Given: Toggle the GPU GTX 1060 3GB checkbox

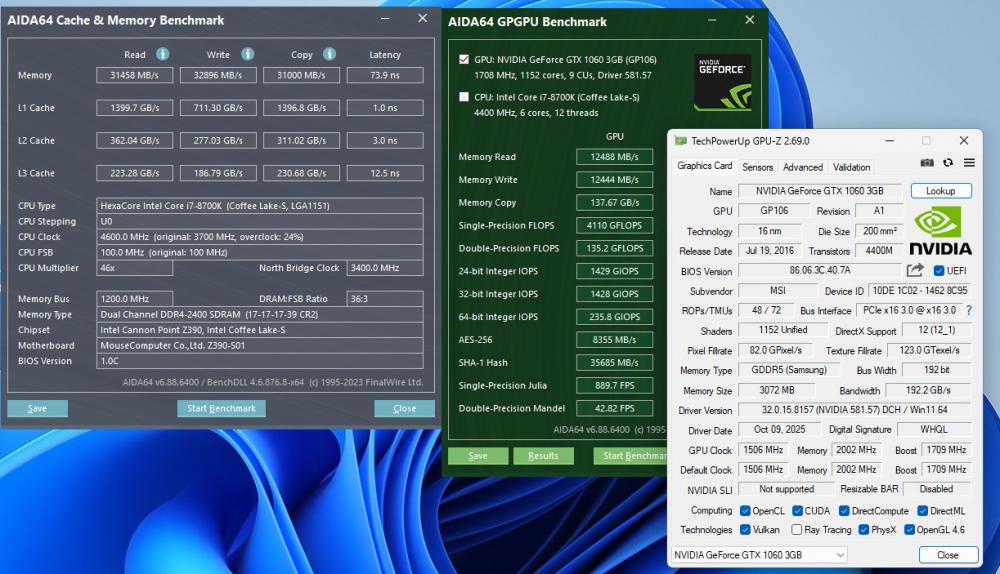Looking at the screenshot, I should tap(464, 59).
